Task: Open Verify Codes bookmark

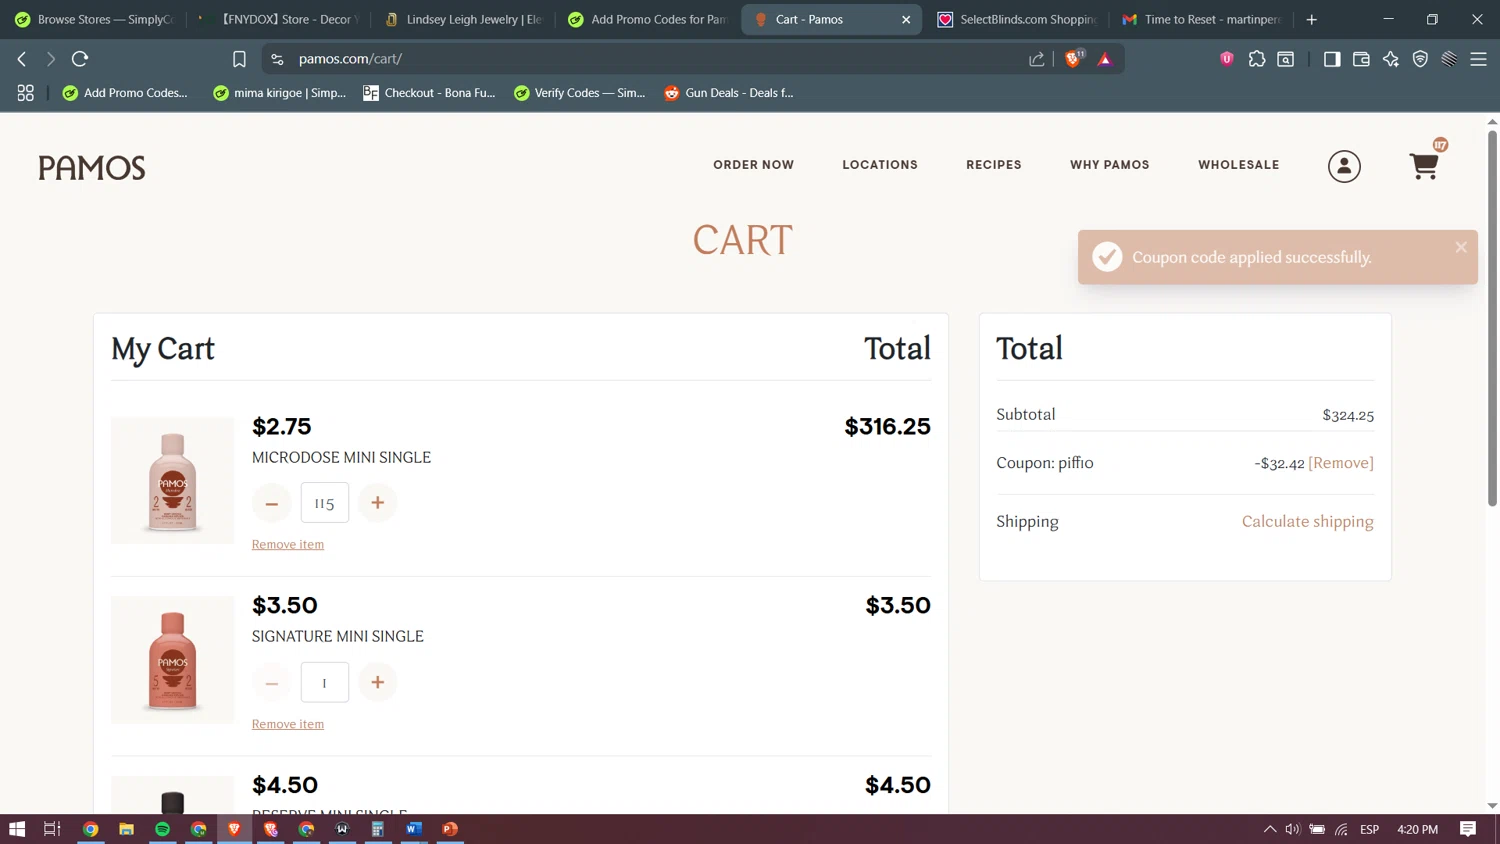Action: (x=580, y=93)
